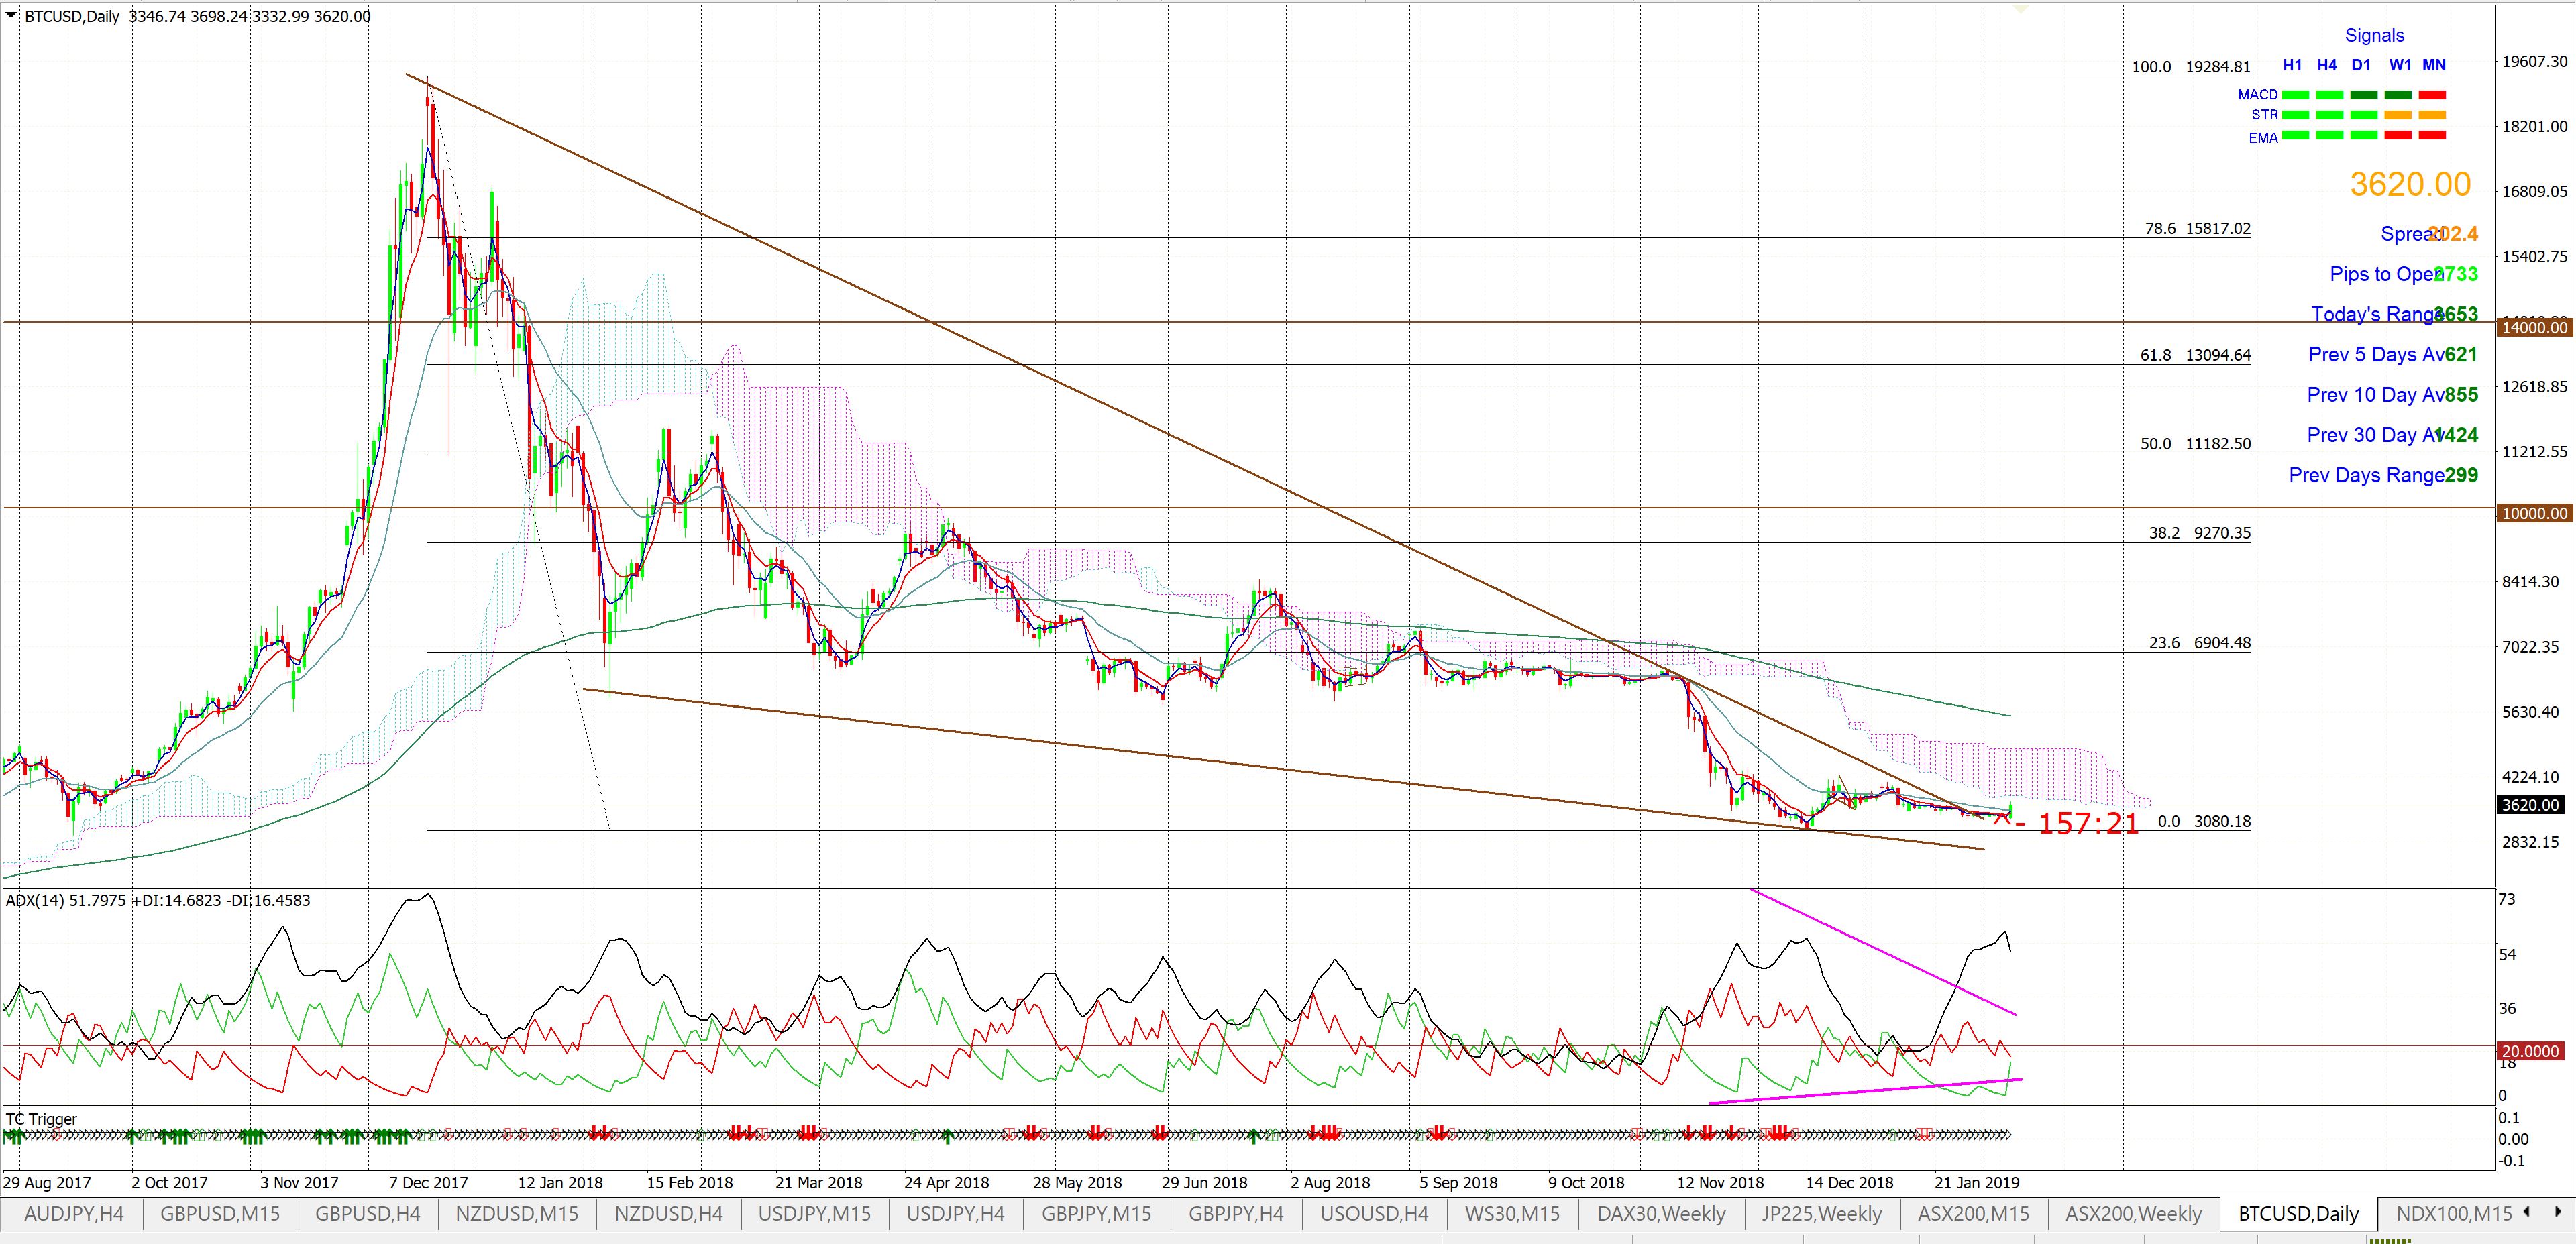Viewport: 2576px width, 1244px height.
Task: Open the USOUSD,H4 chart tab
Action: [1374, 1214]
